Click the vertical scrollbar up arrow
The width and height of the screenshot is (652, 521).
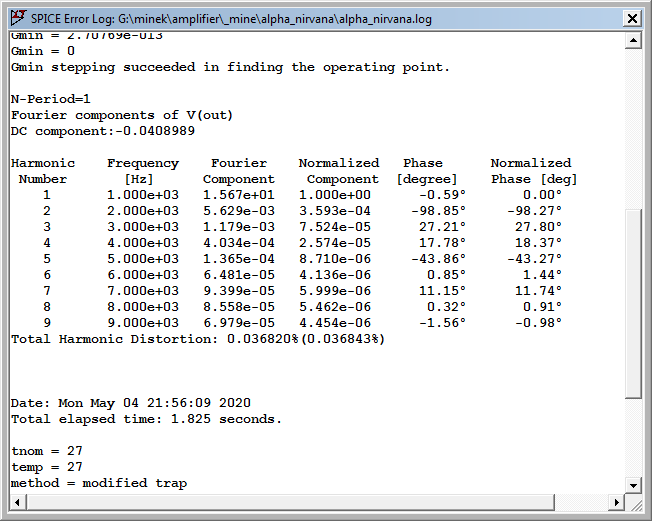(x=633, y=40)
